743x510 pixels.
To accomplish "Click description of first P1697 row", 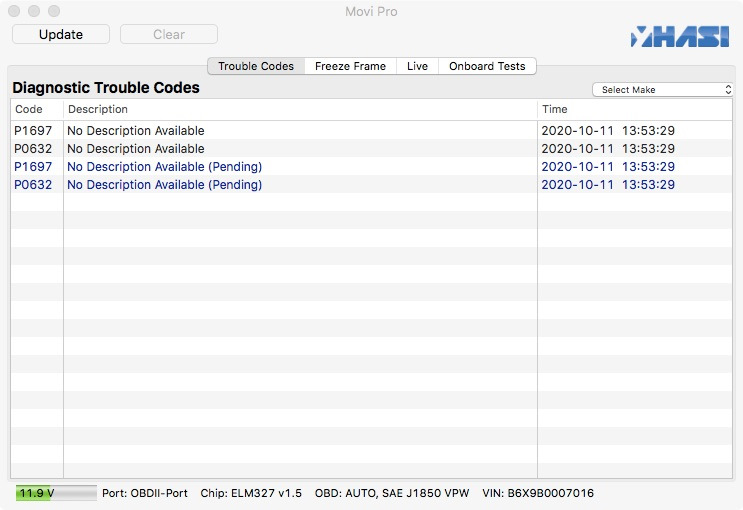I will click(x=136, y=131).
